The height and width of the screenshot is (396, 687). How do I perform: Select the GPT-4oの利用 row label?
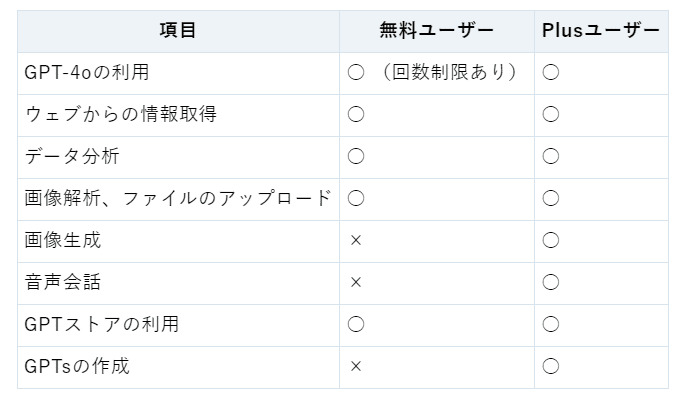(87, 72)
